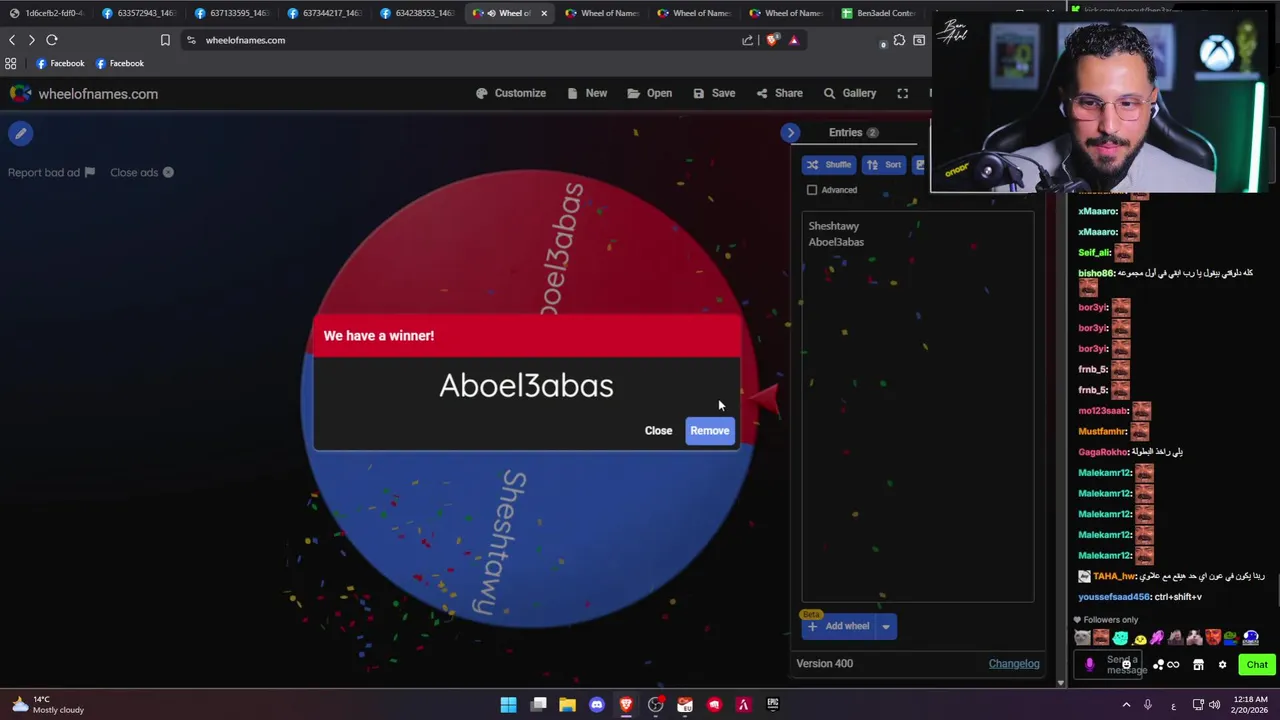Screen dimensions: 1280x720
Task: Enable the Advanced checkbox
Action: [812, 190]
